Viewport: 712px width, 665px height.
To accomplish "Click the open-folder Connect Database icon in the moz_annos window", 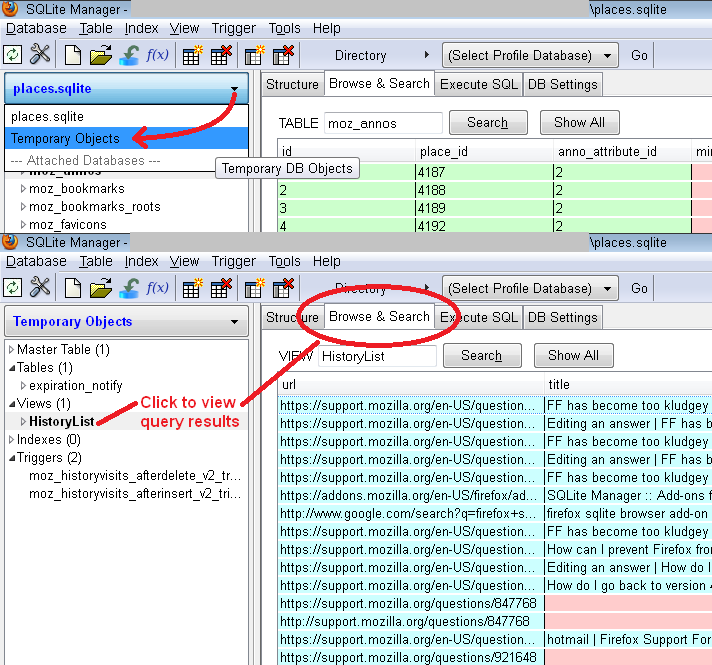I will (101, 55).
